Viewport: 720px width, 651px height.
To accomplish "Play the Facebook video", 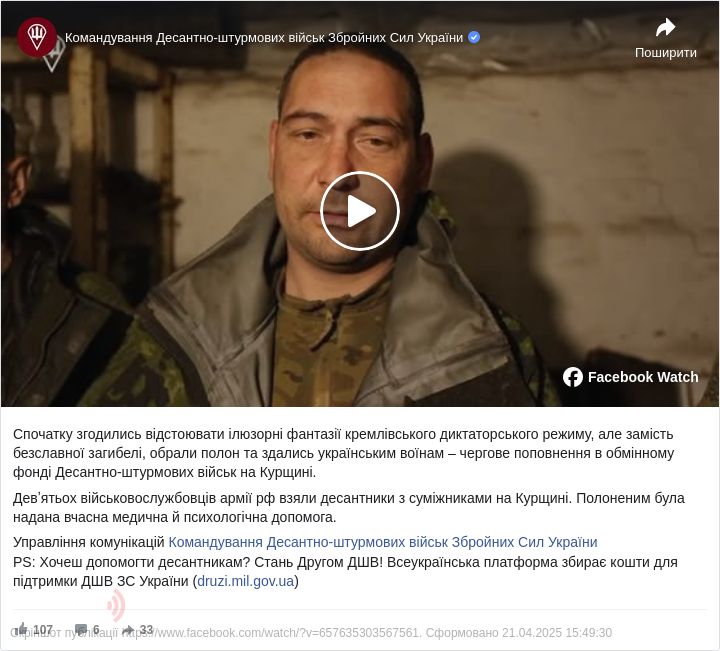I will (360, 211).
